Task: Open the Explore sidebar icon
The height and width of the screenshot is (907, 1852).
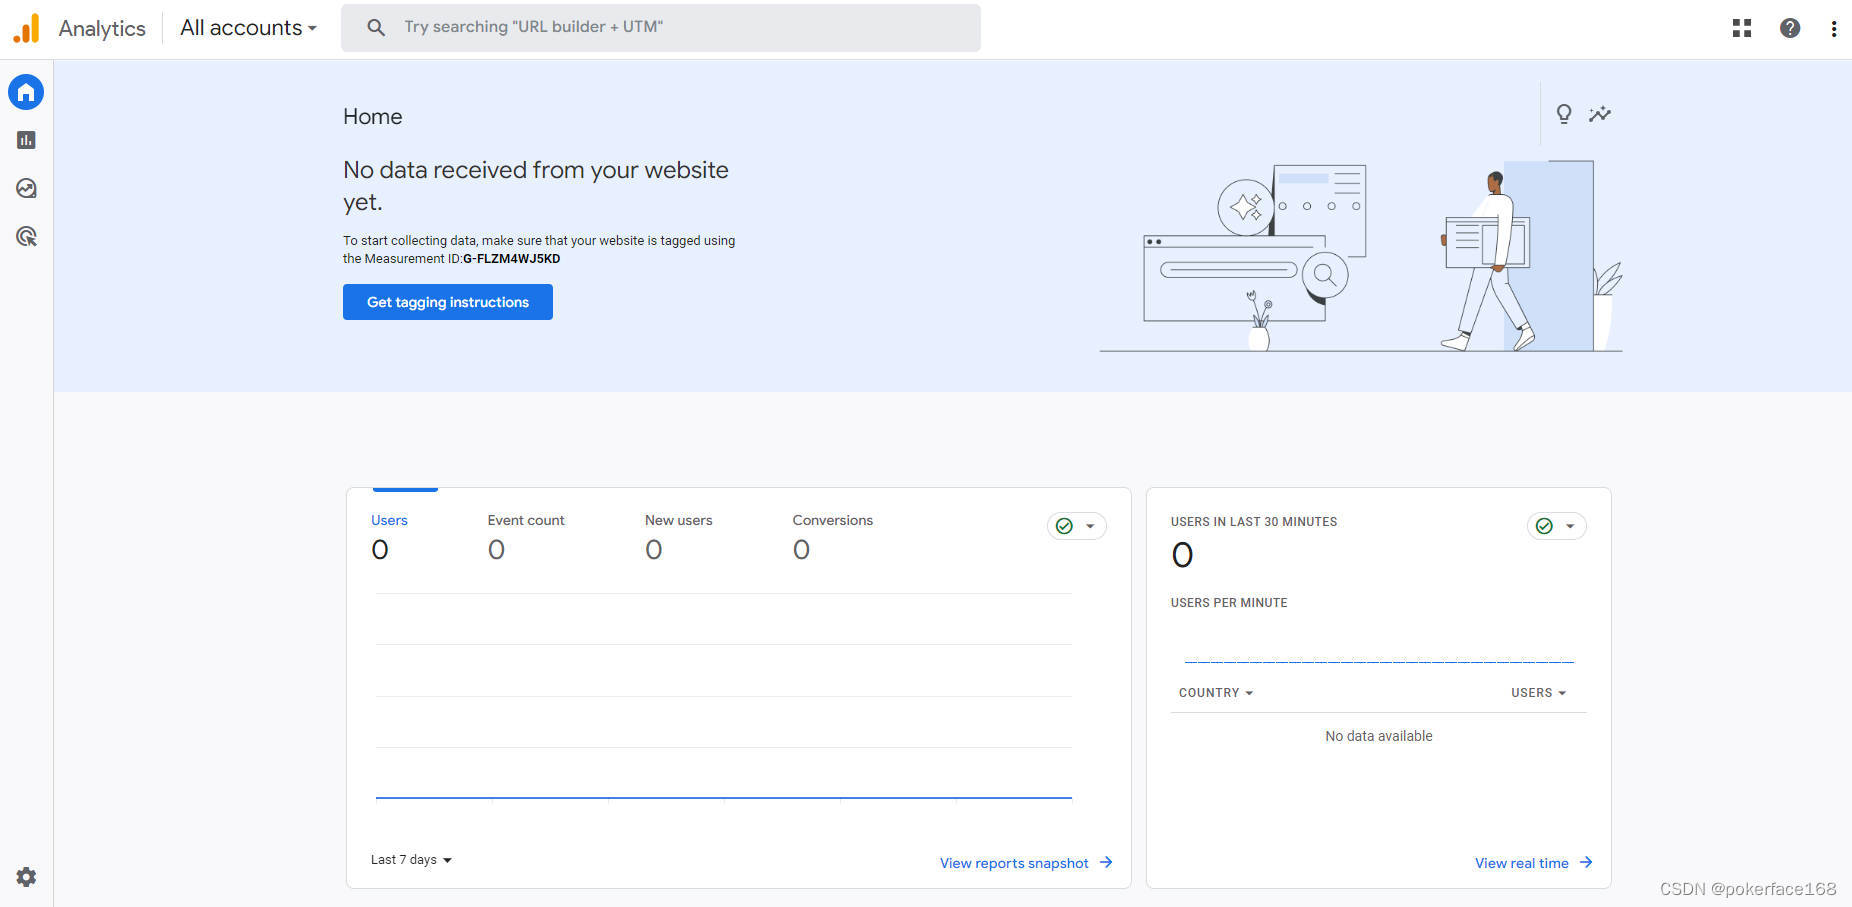Action: (26, 188)
